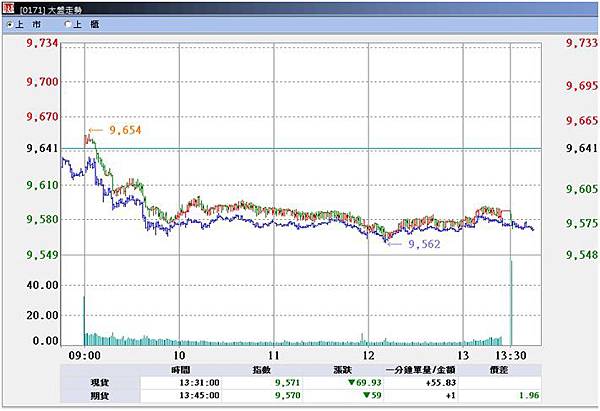Click the 9,562 low price label
600x411 pixels.
424,244
